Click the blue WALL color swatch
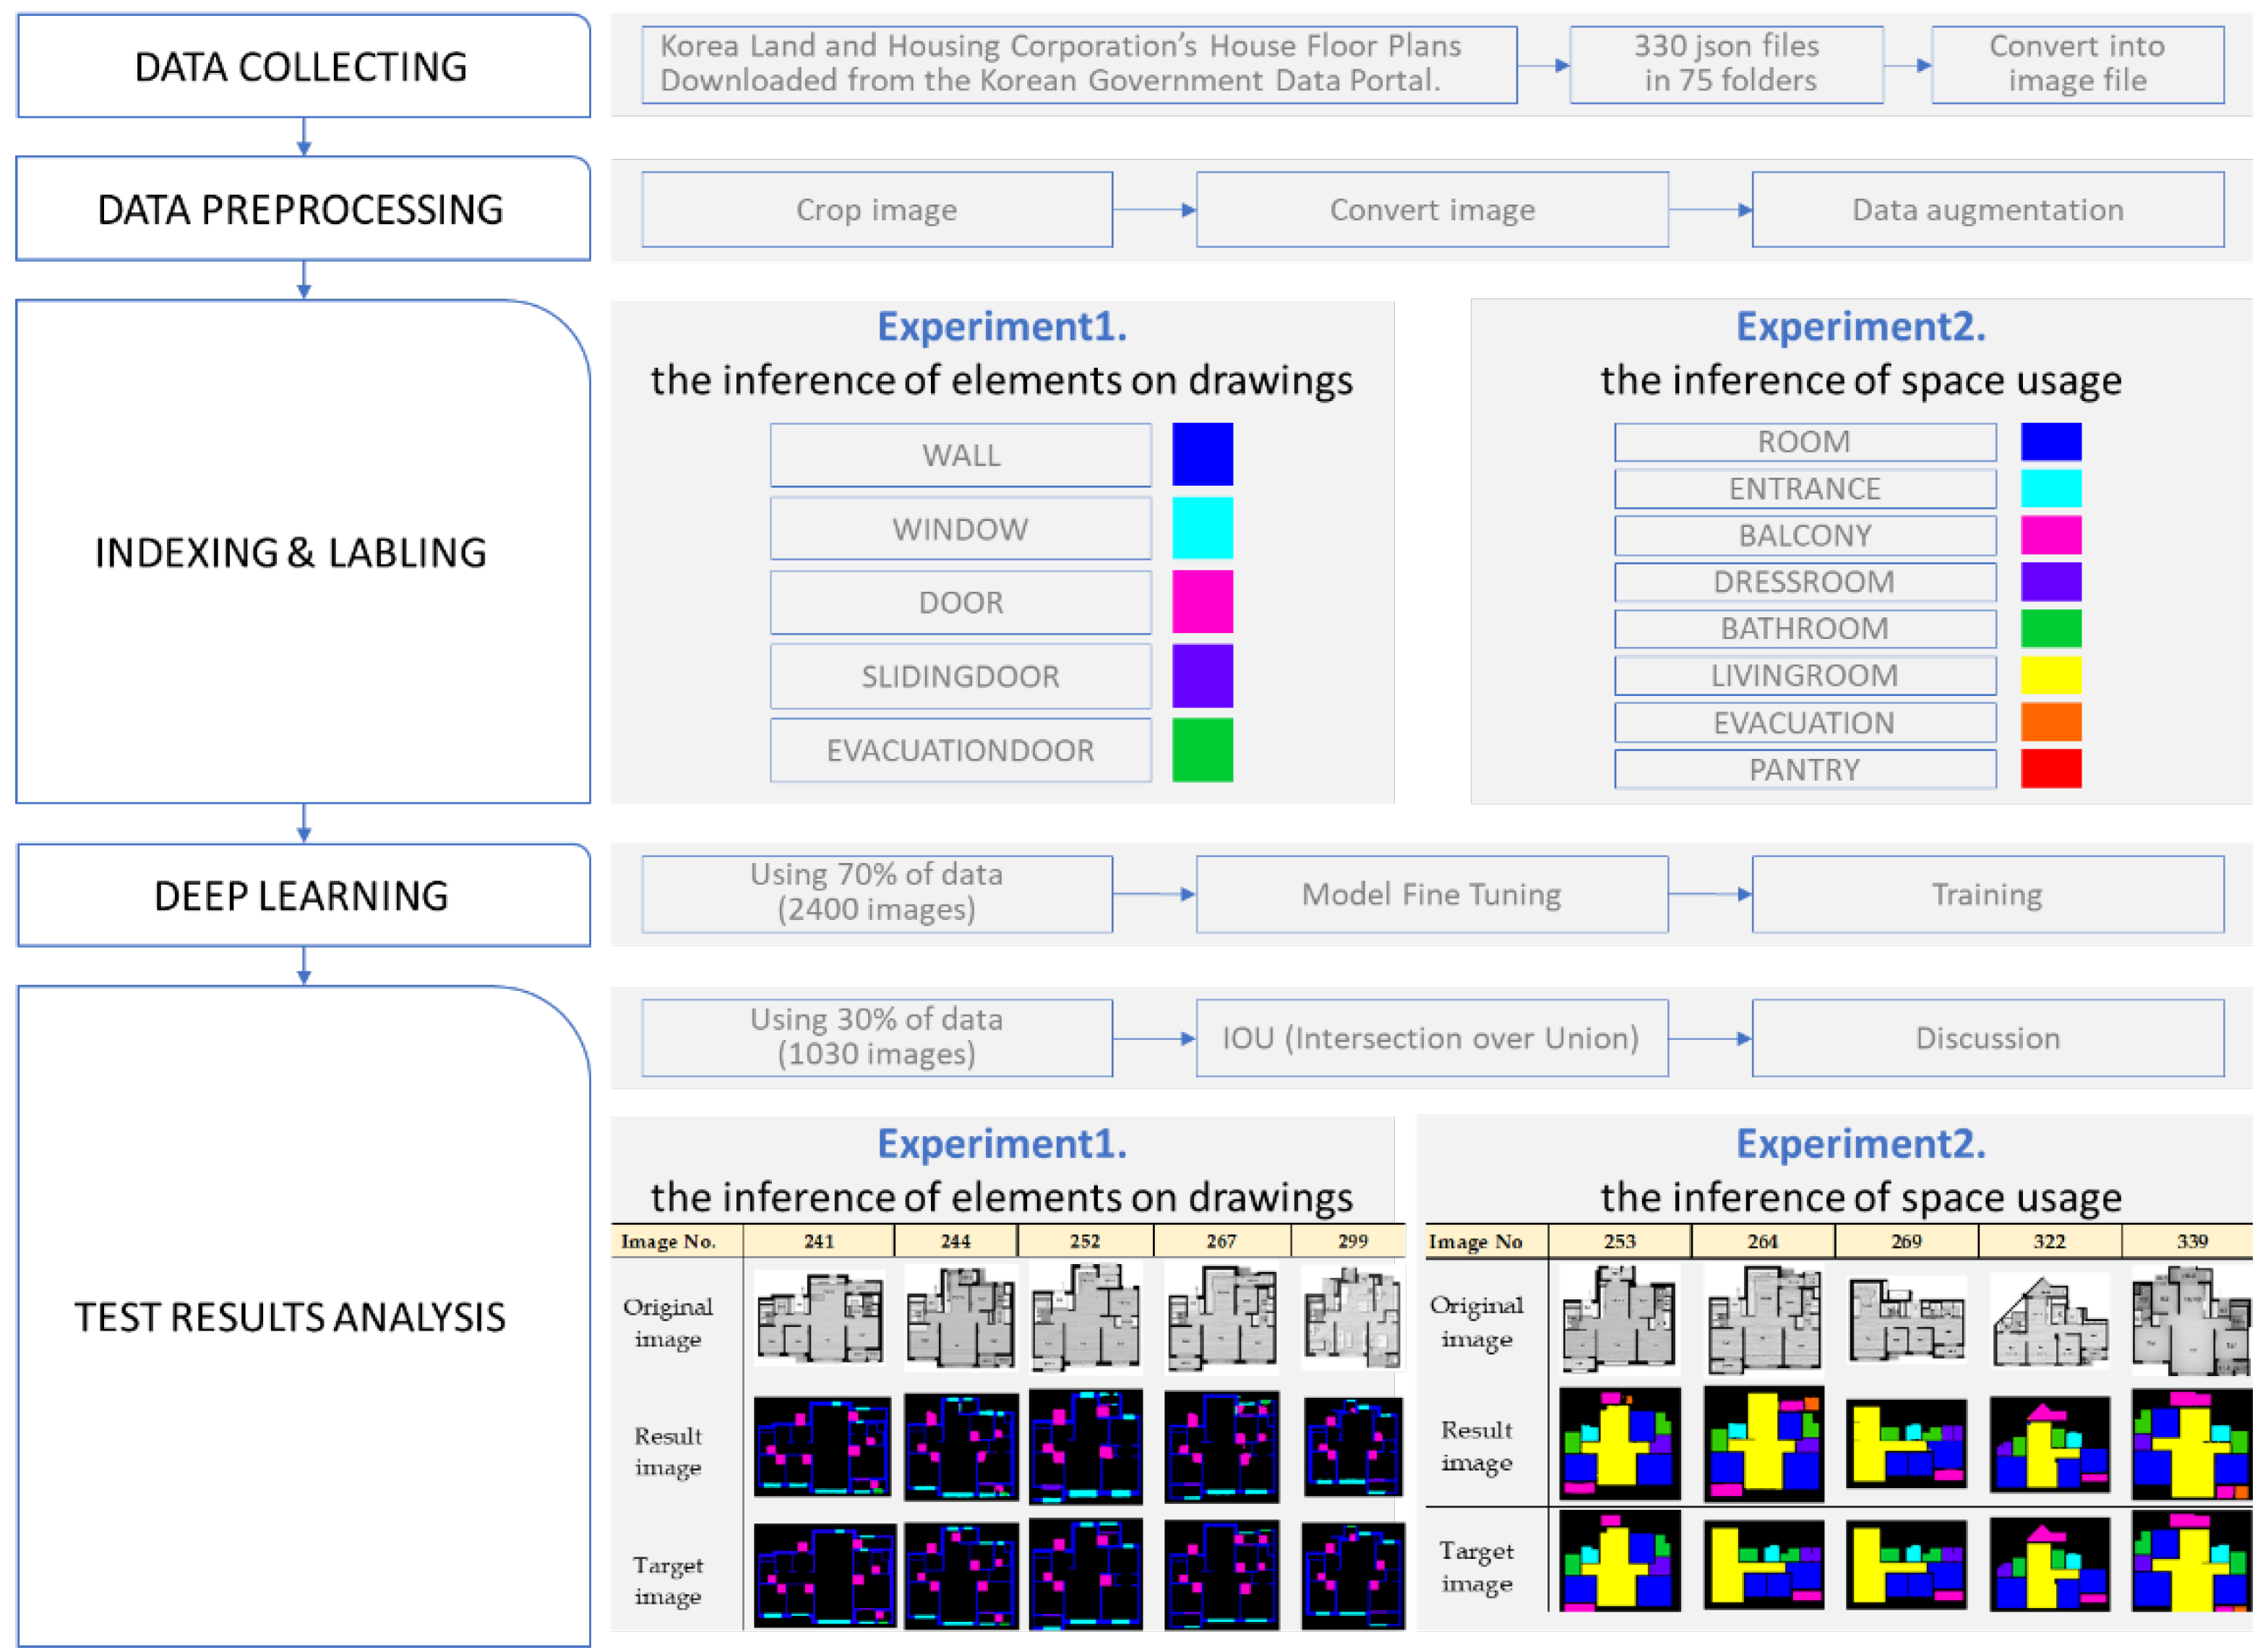The height and width of the screenshot is (1650, 2268). 1202,454
